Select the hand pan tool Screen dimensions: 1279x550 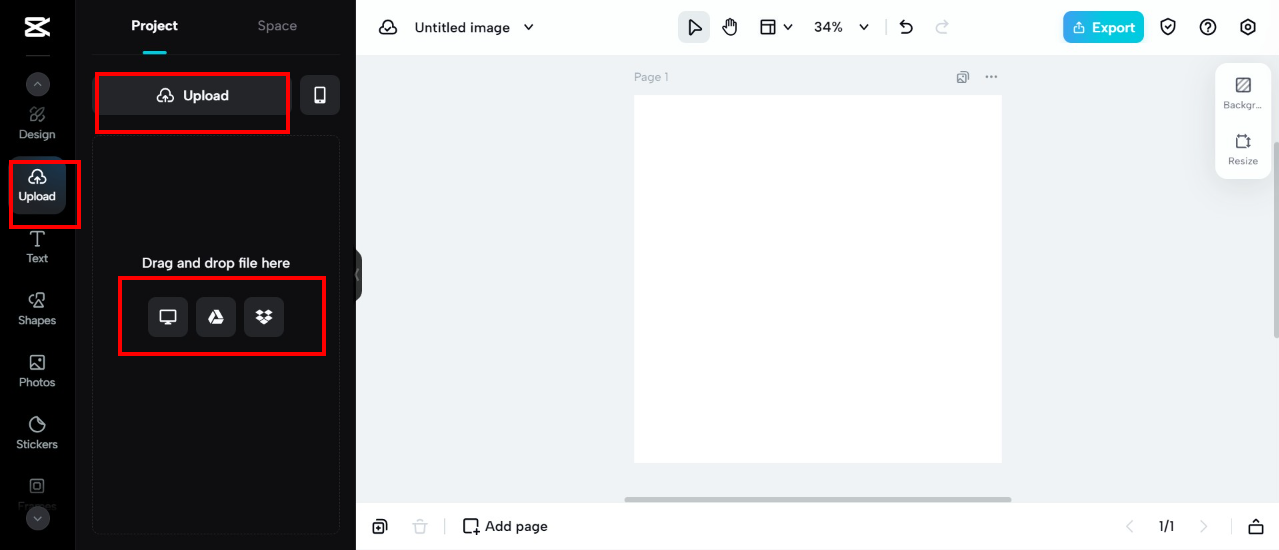(730, 27)
